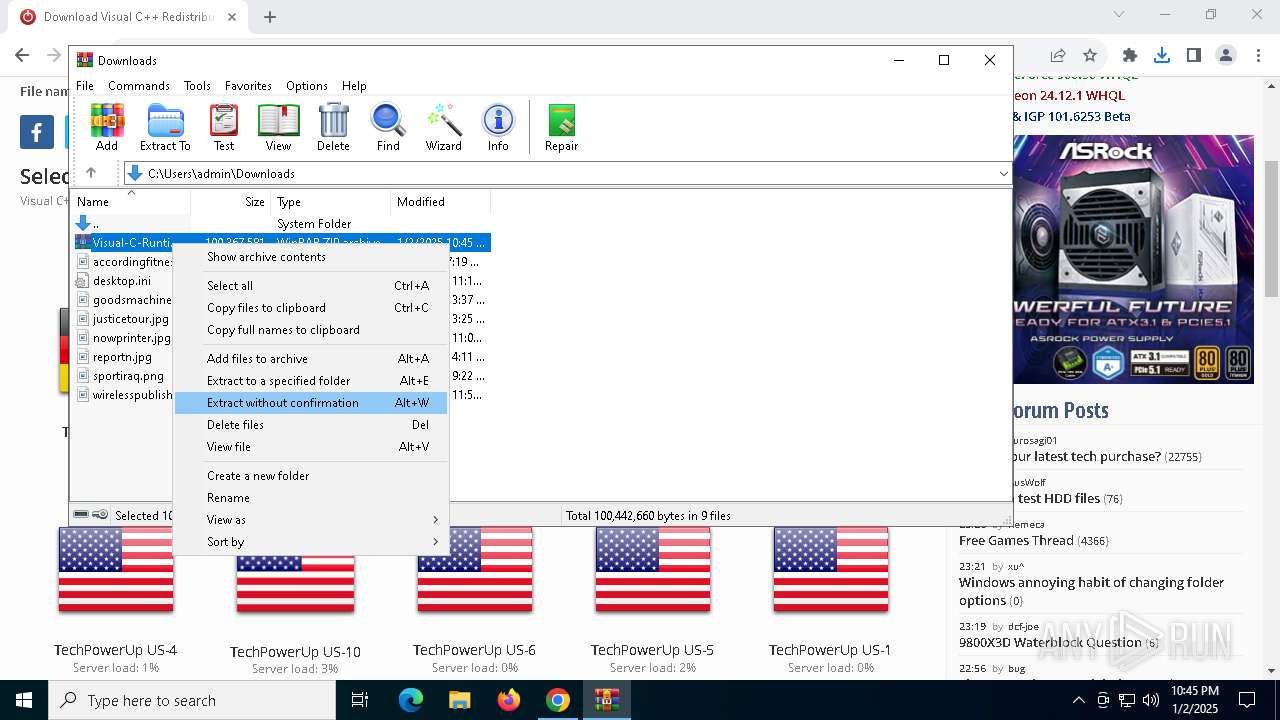The height and width of the screenshot is (720, 1280).
Task: Choose Copy full names to clipboard
Action: pyautogui.click(x=311, y=329)
